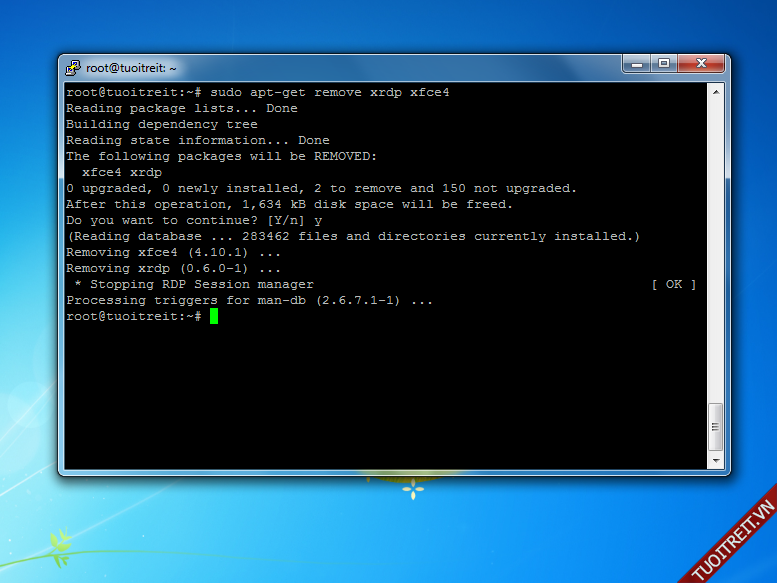
Task: Click the "Removing xrdp (0.6.0-1)" line
Action: tap(173, 268)
